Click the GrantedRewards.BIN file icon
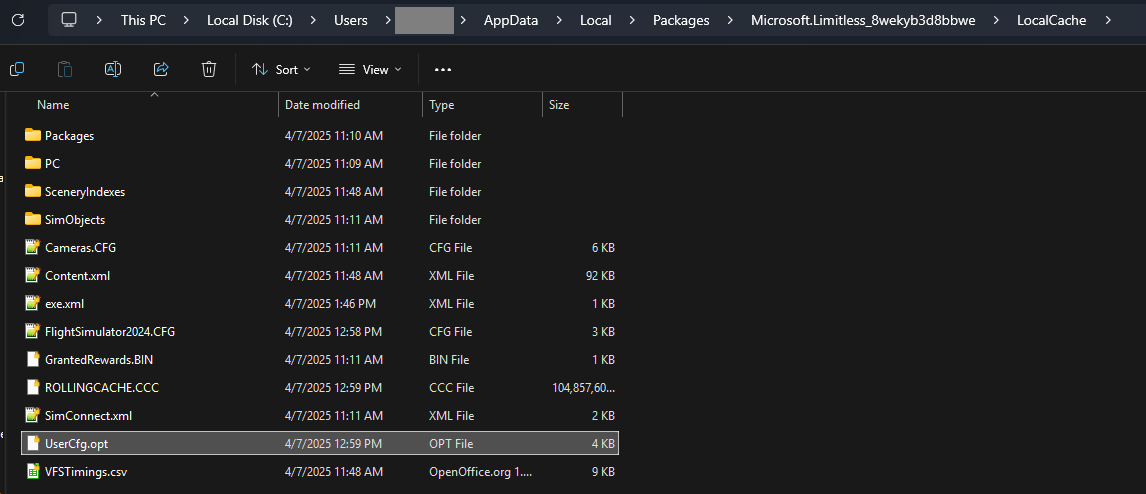This screenshot has height=494, width=1146. pos(32,360)
